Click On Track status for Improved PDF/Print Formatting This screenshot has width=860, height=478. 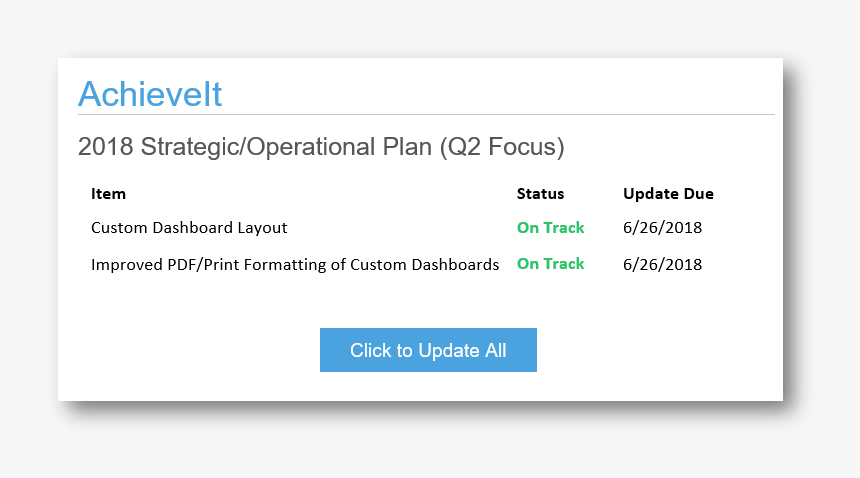550,264
